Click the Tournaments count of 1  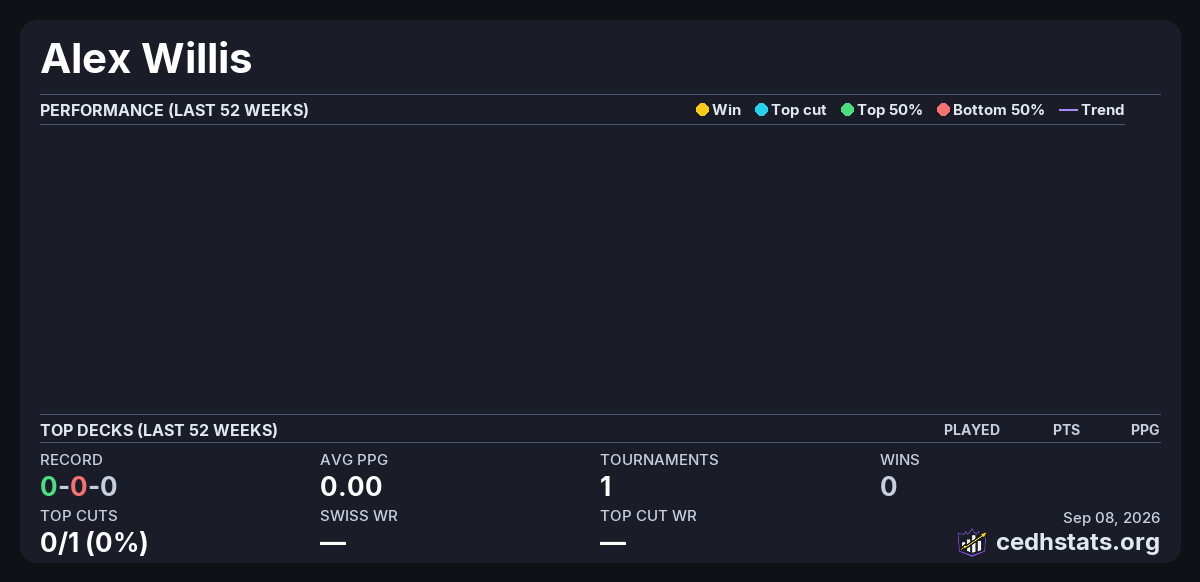(x=606, y=487)
